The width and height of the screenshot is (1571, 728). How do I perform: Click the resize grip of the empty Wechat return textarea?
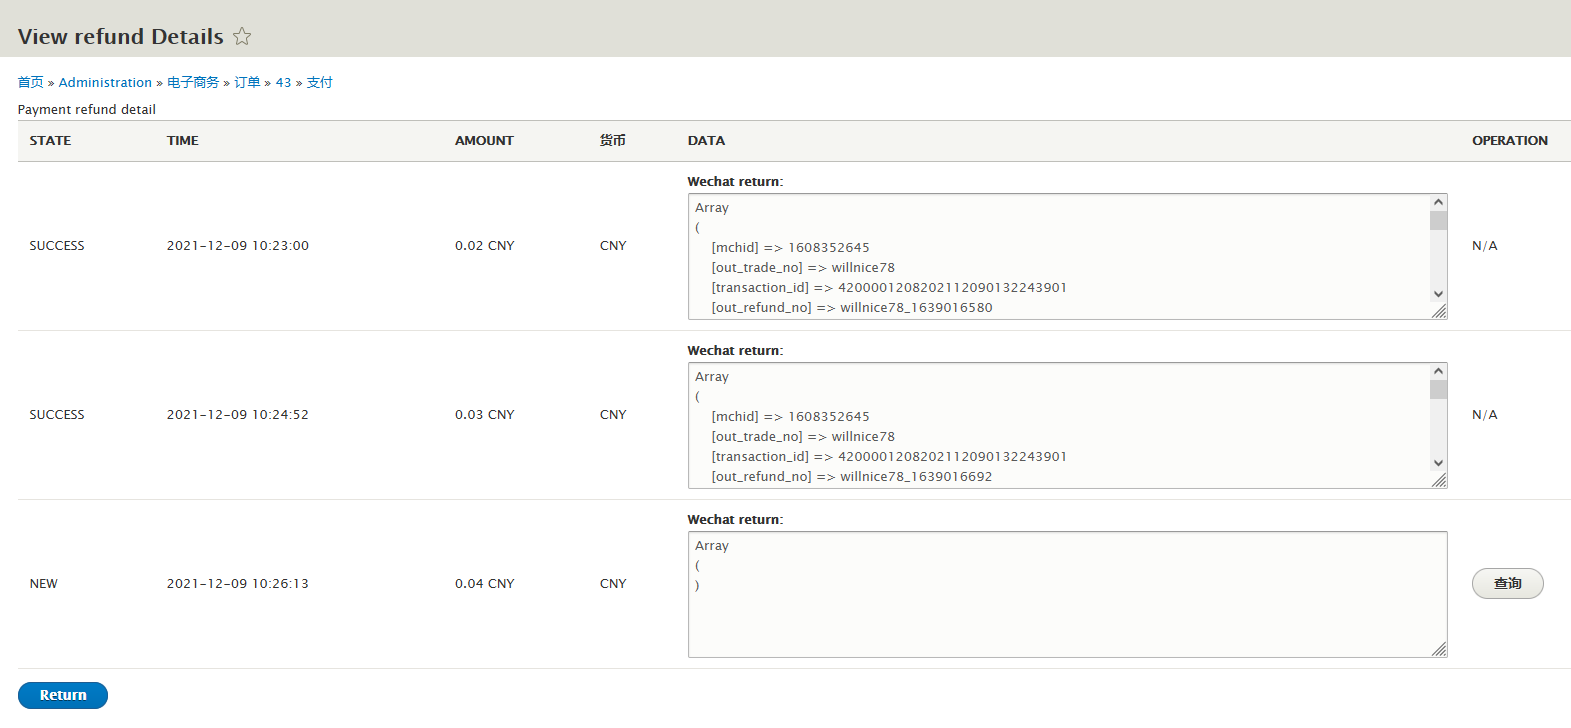coord(1439,650)
